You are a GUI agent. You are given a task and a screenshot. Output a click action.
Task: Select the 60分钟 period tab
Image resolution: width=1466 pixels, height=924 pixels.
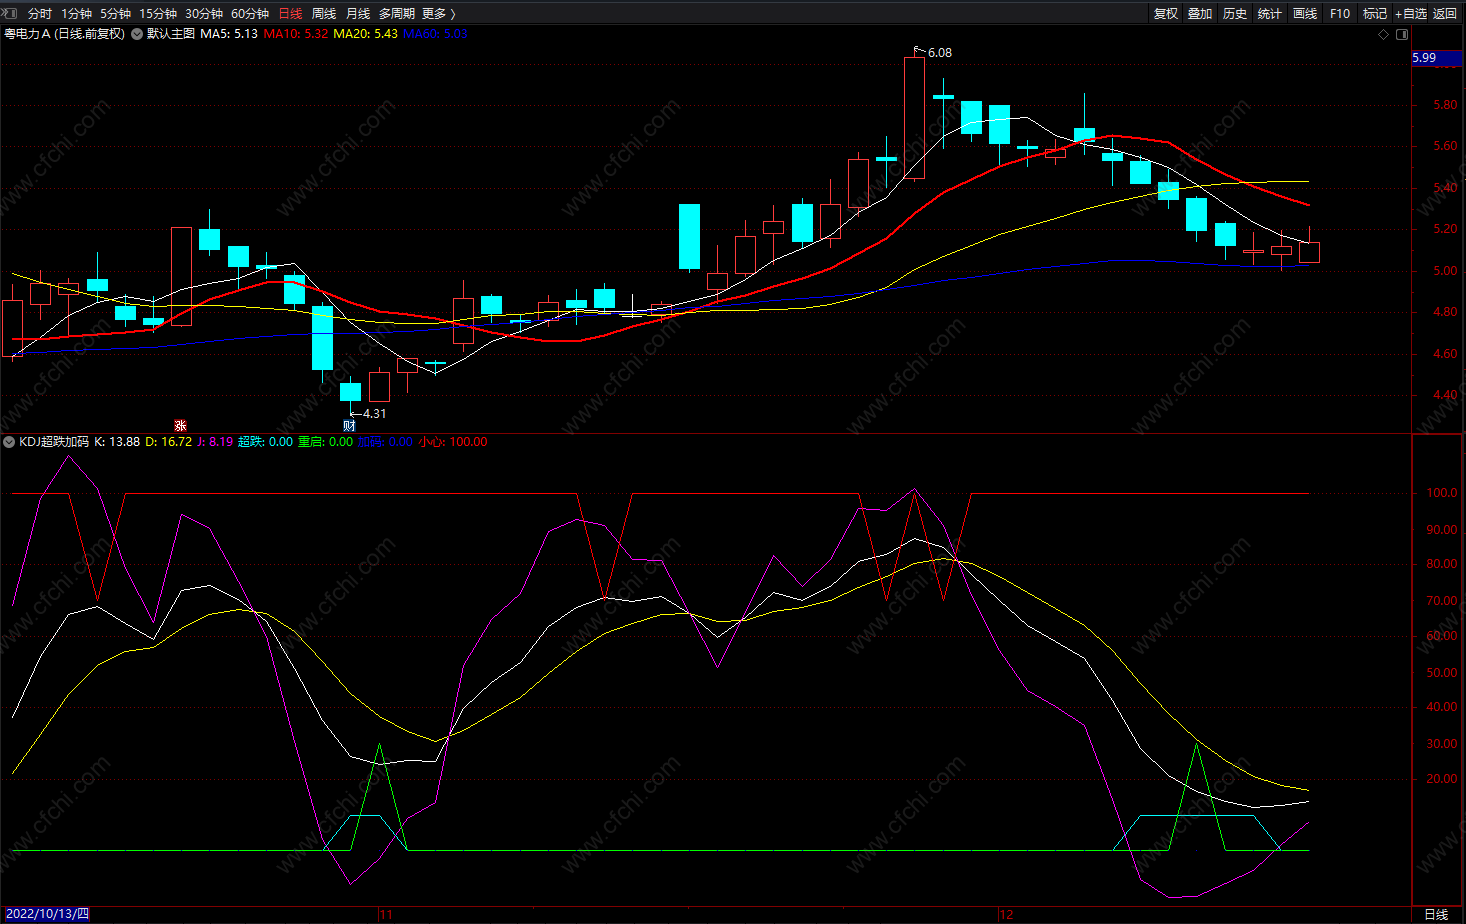250,13
